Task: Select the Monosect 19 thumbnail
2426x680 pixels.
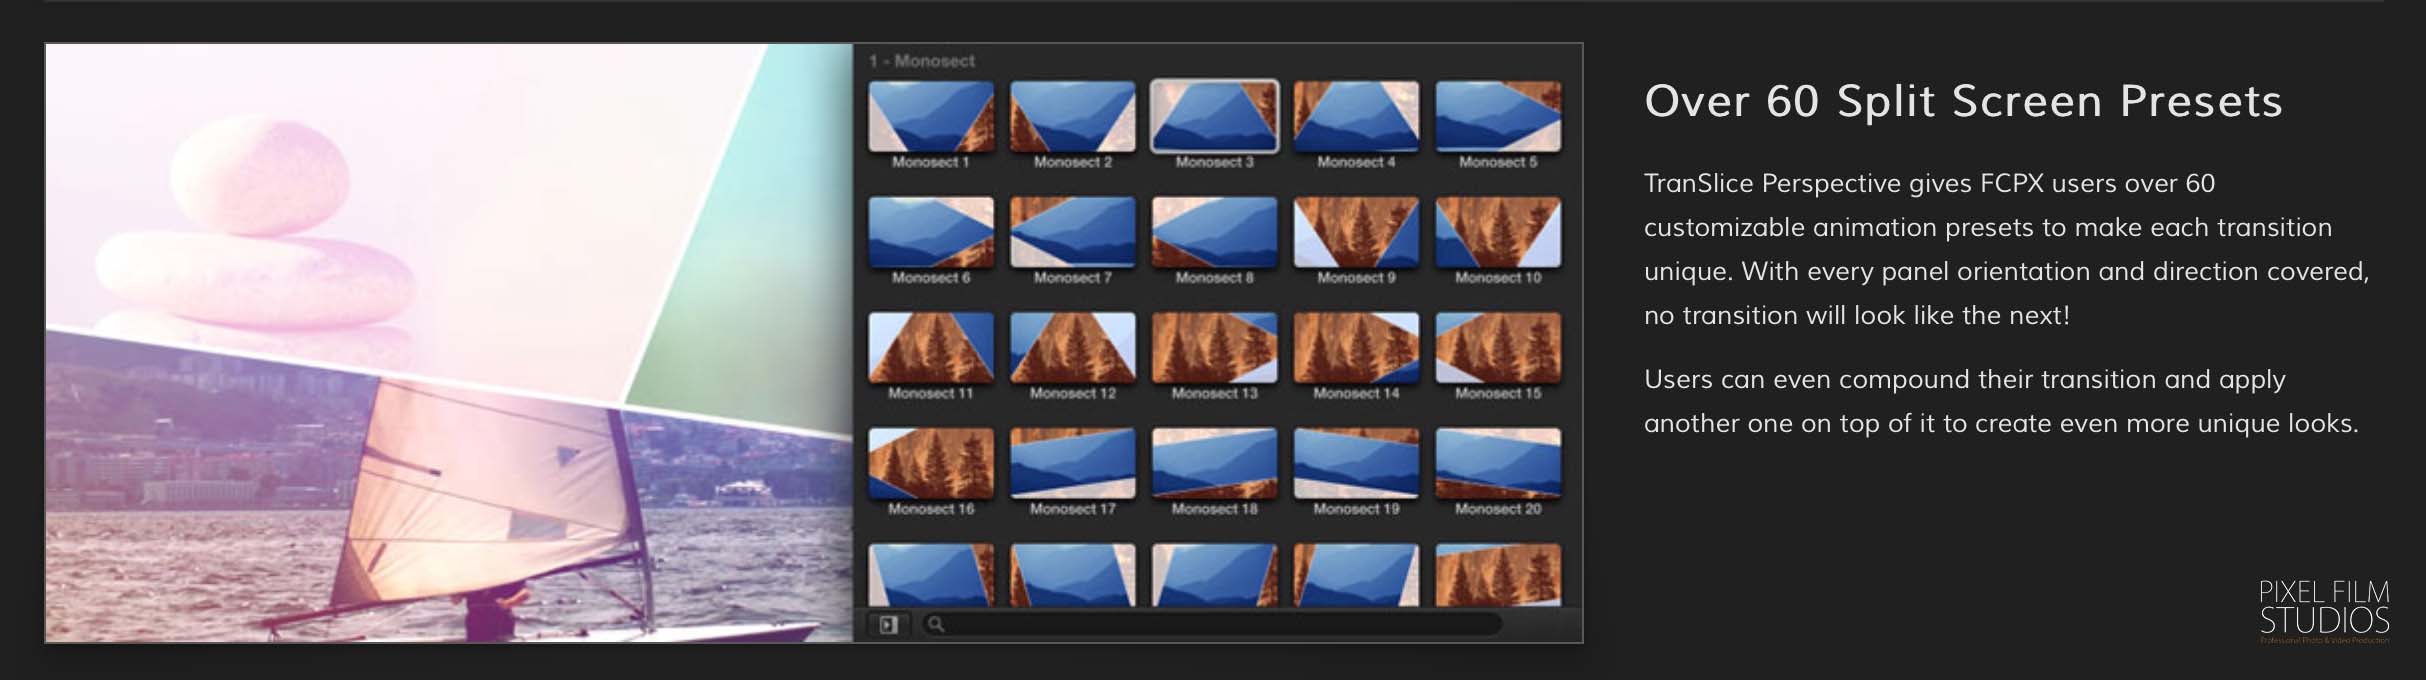Action: (x=1356, y=464)
